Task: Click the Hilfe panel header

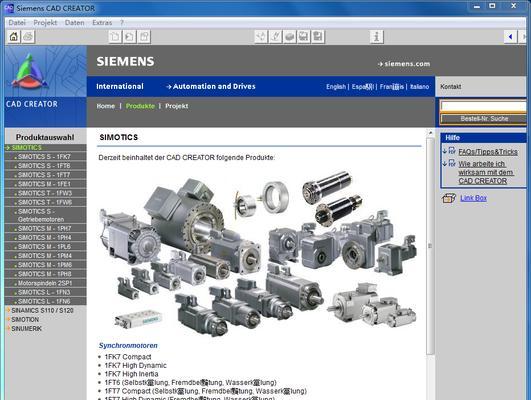Action: click(x=484, y=138)
